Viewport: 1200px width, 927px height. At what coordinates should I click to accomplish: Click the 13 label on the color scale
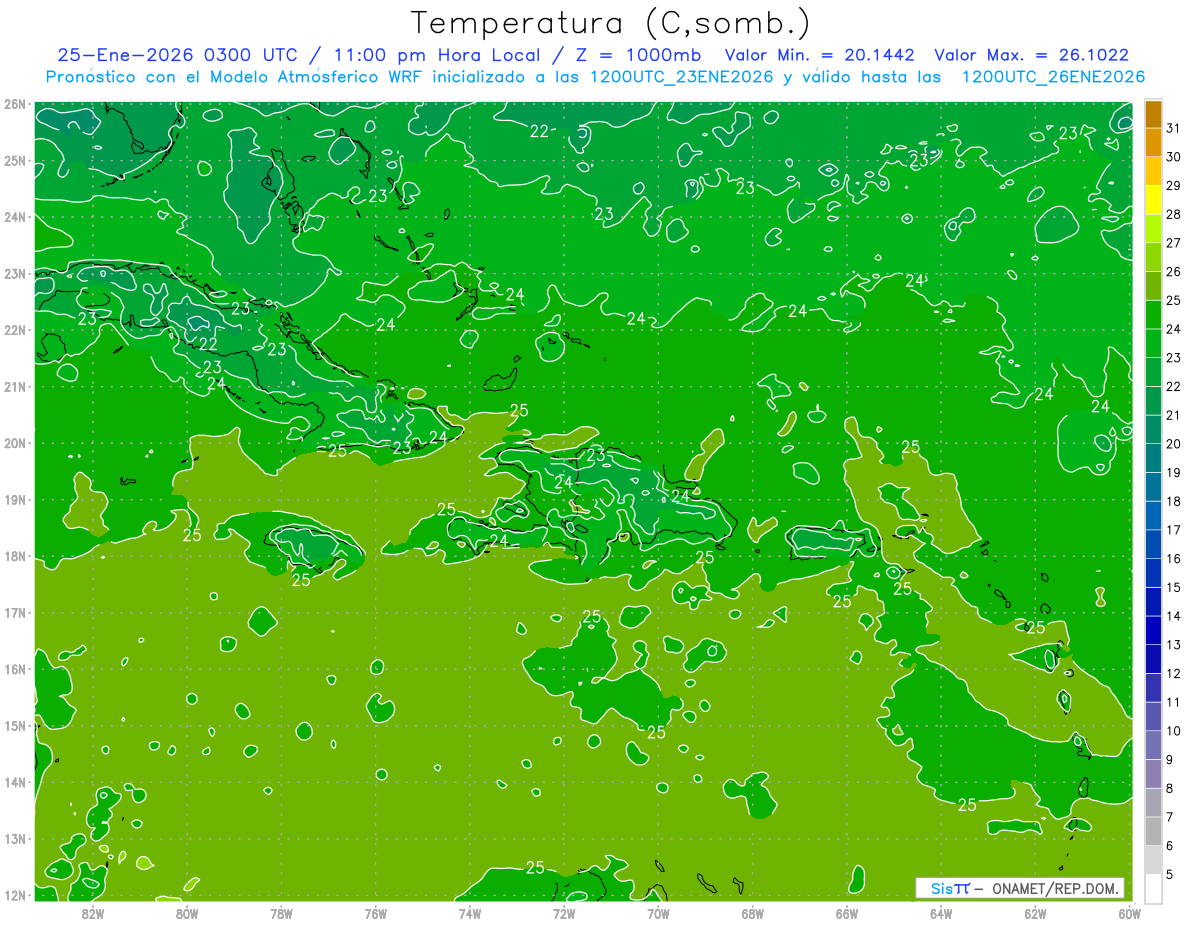1173,644
